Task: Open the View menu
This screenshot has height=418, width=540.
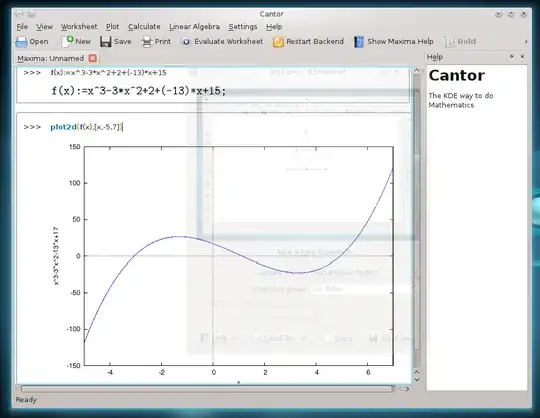Action: pos(44,27)
